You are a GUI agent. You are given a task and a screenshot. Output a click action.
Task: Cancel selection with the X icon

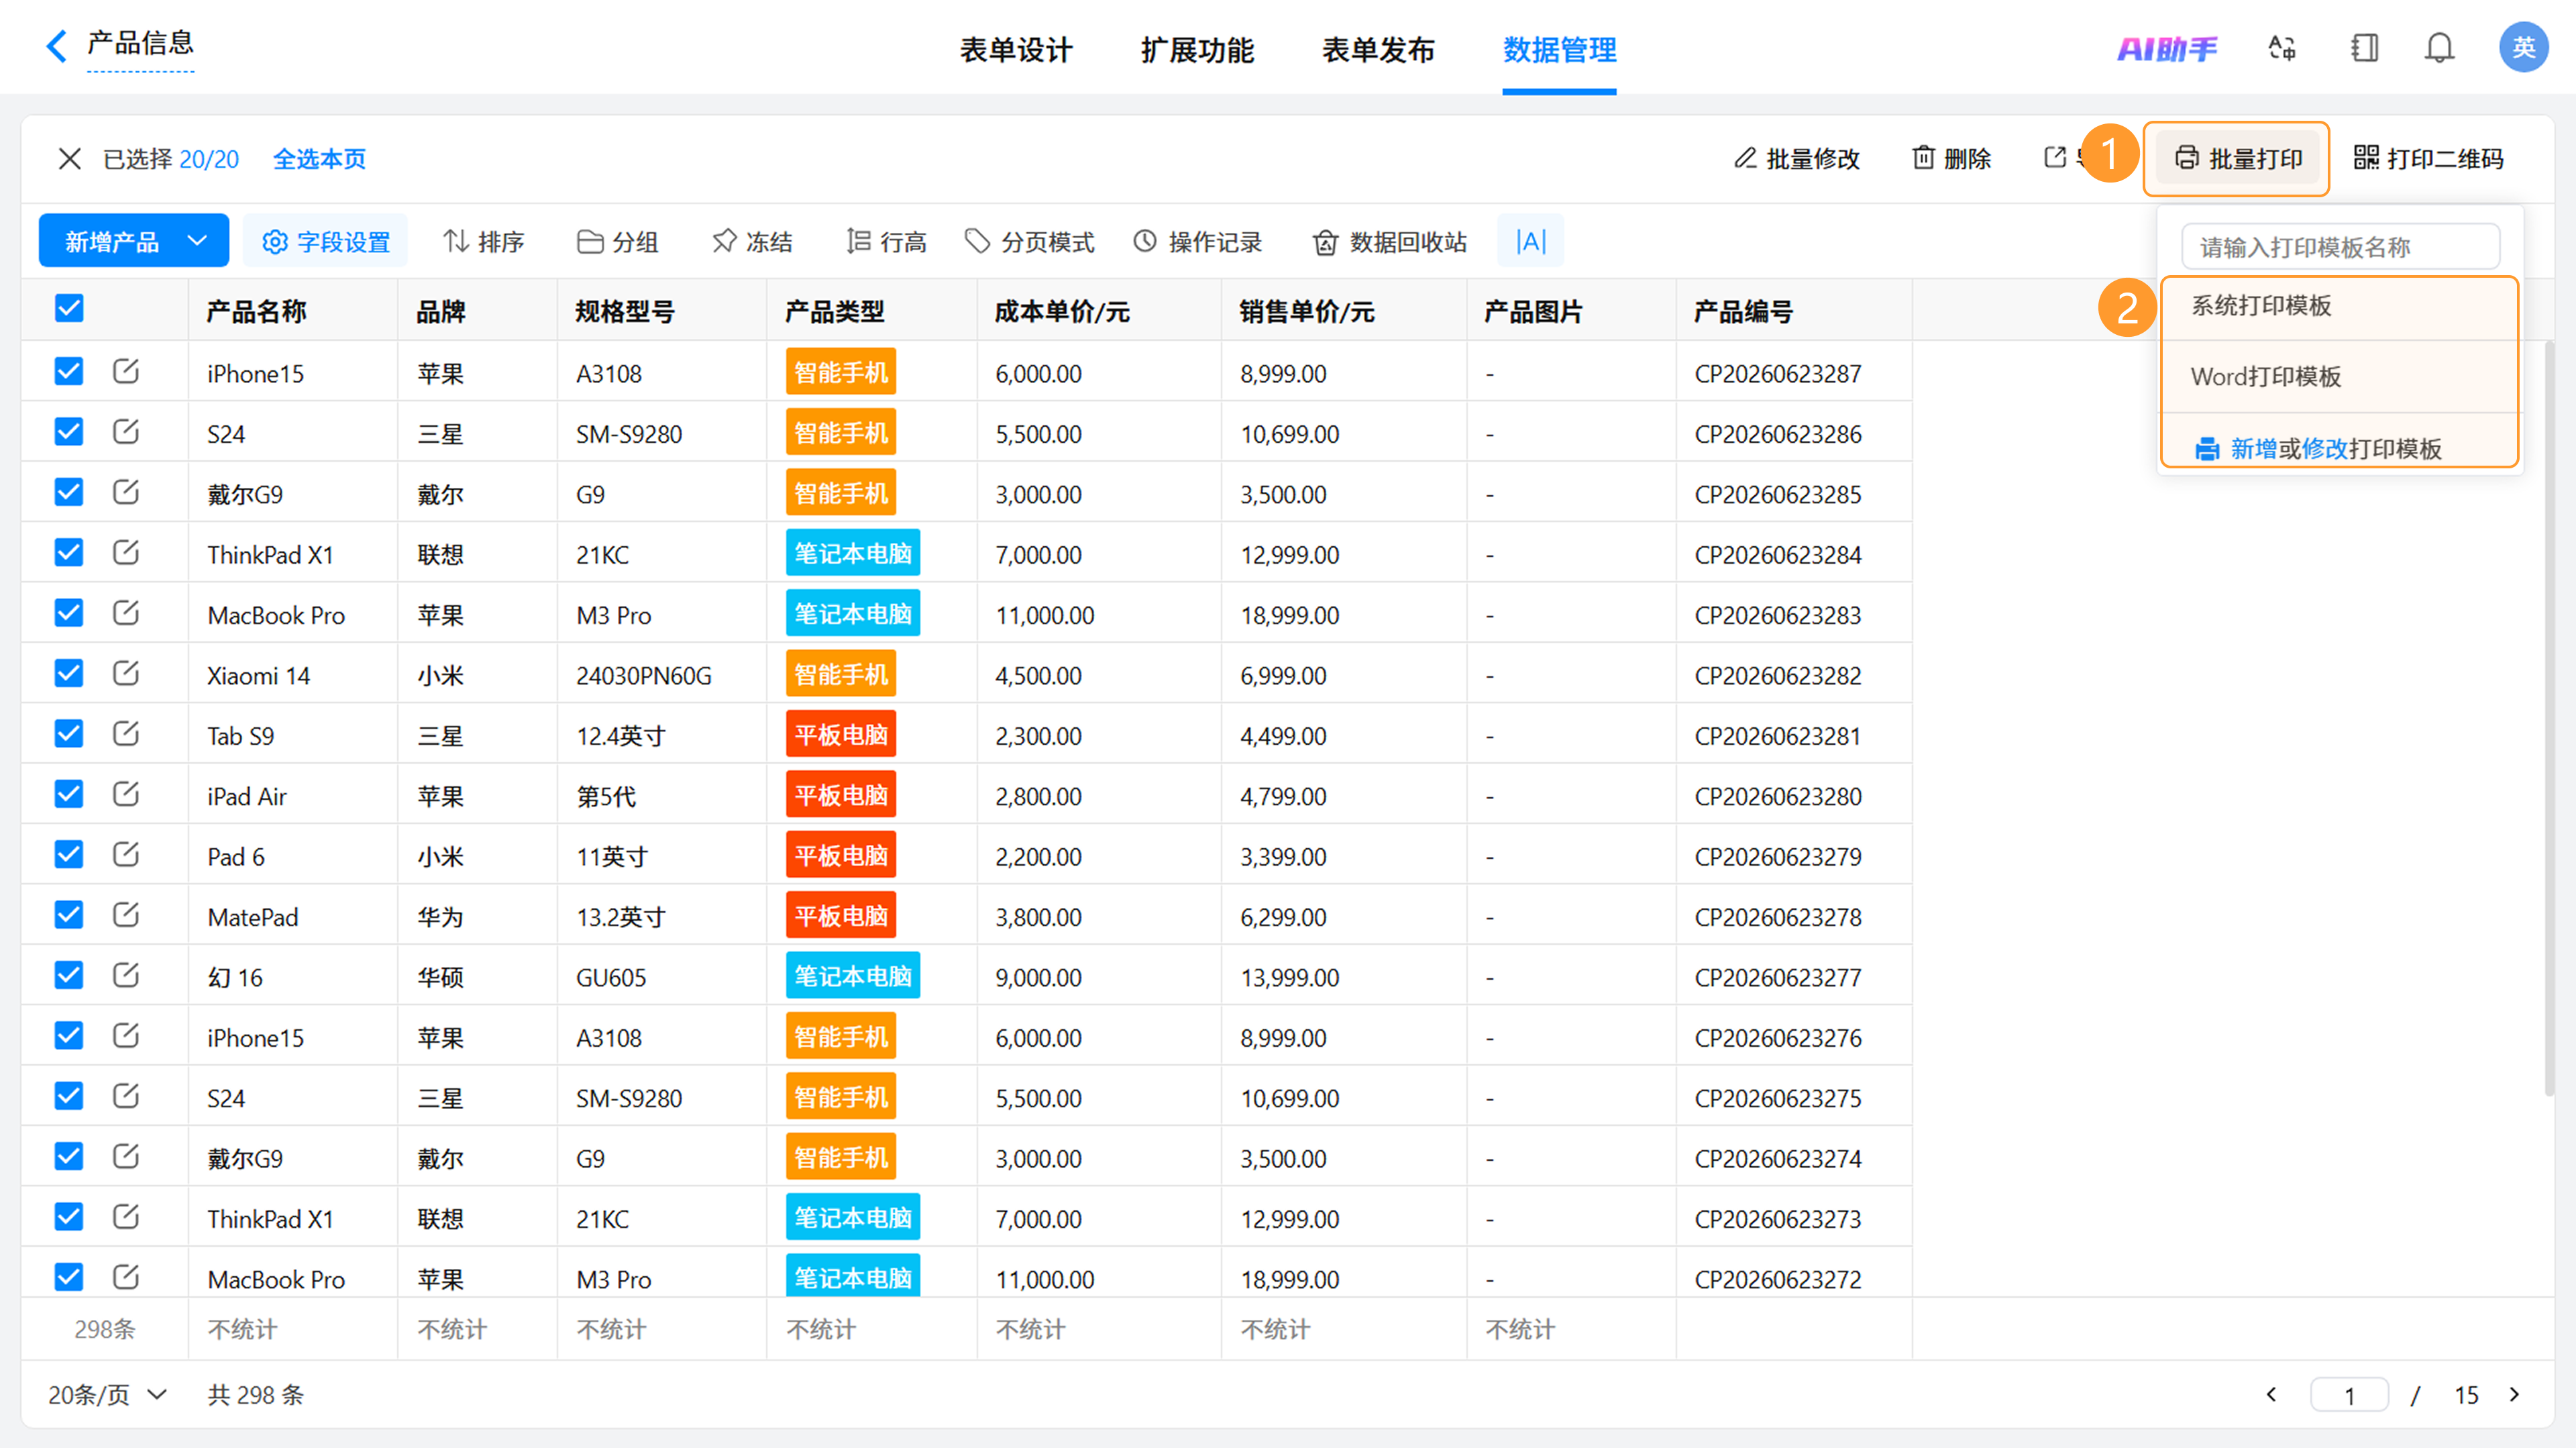click(x=69, y=159)
